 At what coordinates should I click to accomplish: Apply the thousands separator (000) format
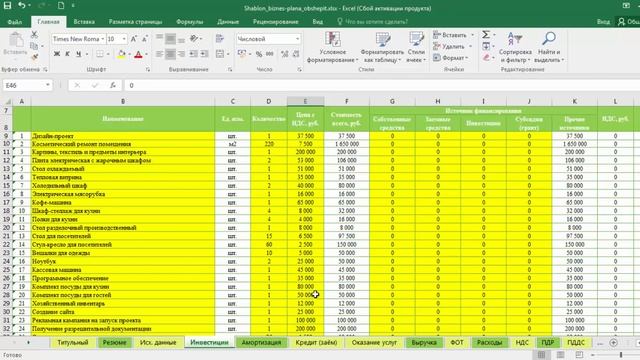[x=270, y=54]
